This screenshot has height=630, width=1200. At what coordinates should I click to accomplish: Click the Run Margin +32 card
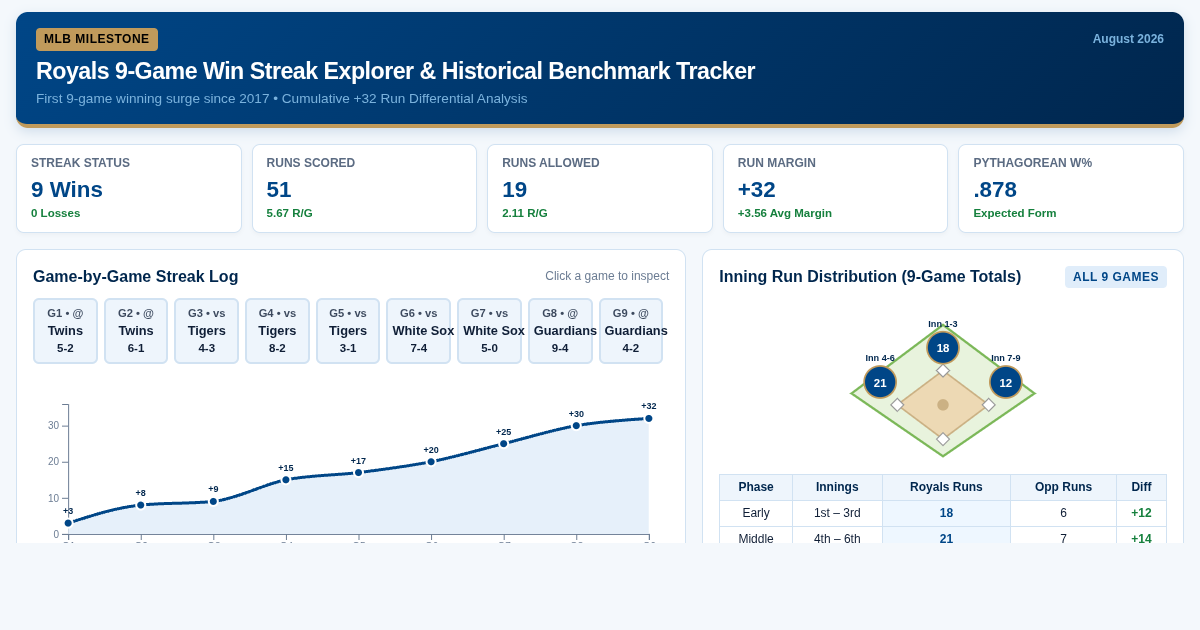click(836, 188)
